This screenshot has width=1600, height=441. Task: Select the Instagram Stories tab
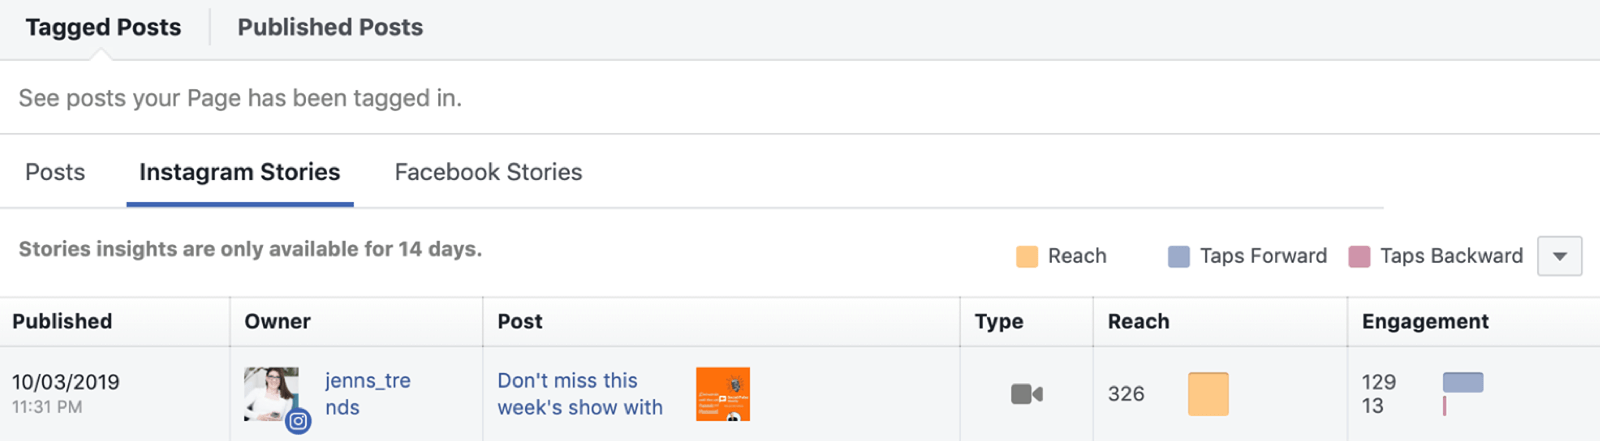coord(240,172)
